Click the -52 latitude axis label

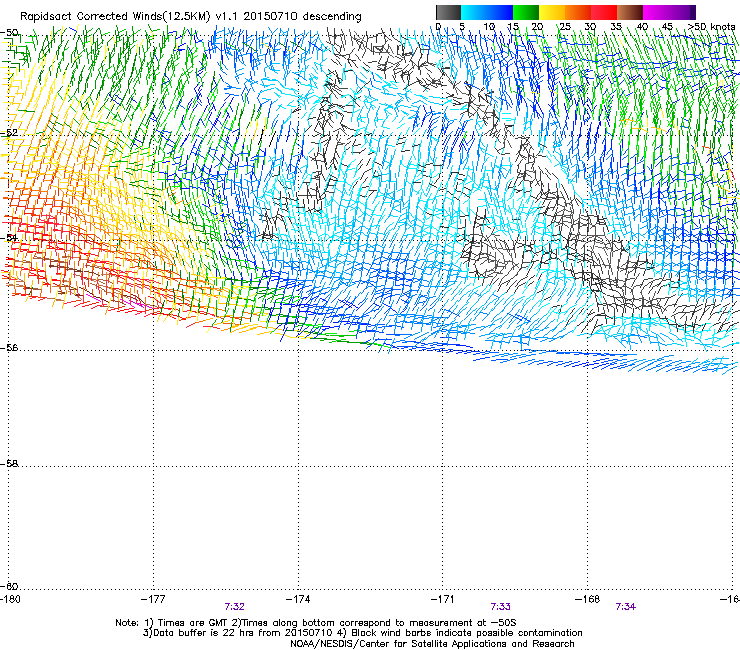9,133
